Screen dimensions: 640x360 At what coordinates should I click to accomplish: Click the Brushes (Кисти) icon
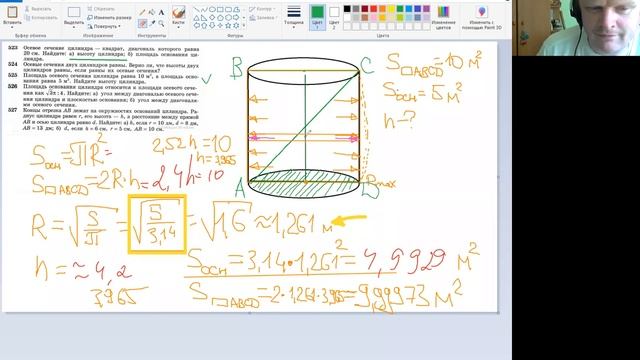point(178,13)
